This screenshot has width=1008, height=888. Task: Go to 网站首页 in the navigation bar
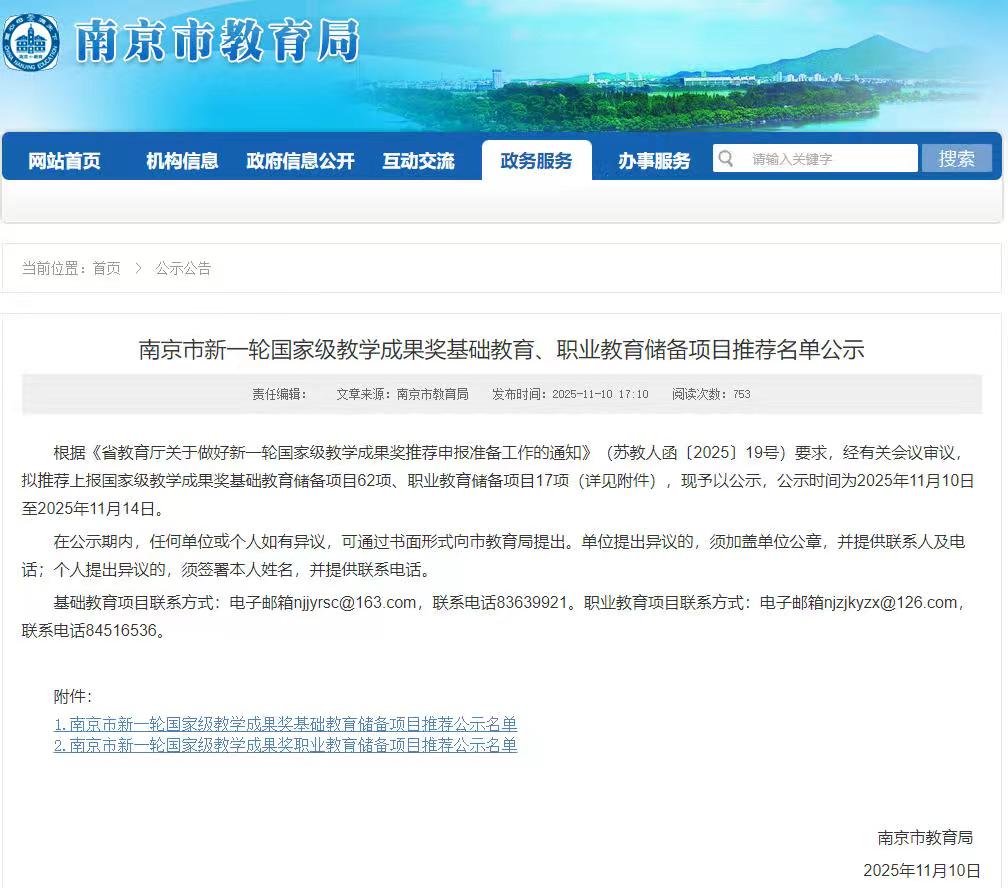[64, 160]
